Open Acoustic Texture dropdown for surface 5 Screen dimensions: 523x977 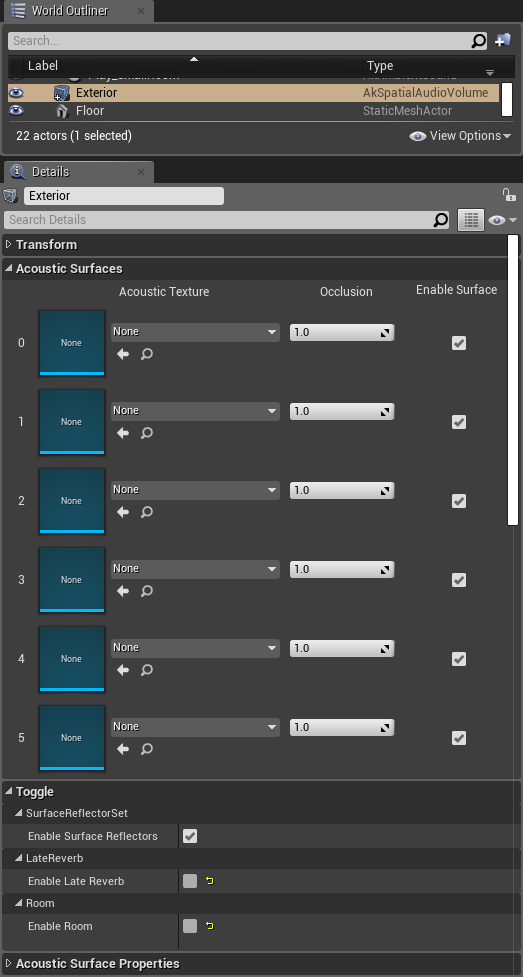click(x=195, y=727)
